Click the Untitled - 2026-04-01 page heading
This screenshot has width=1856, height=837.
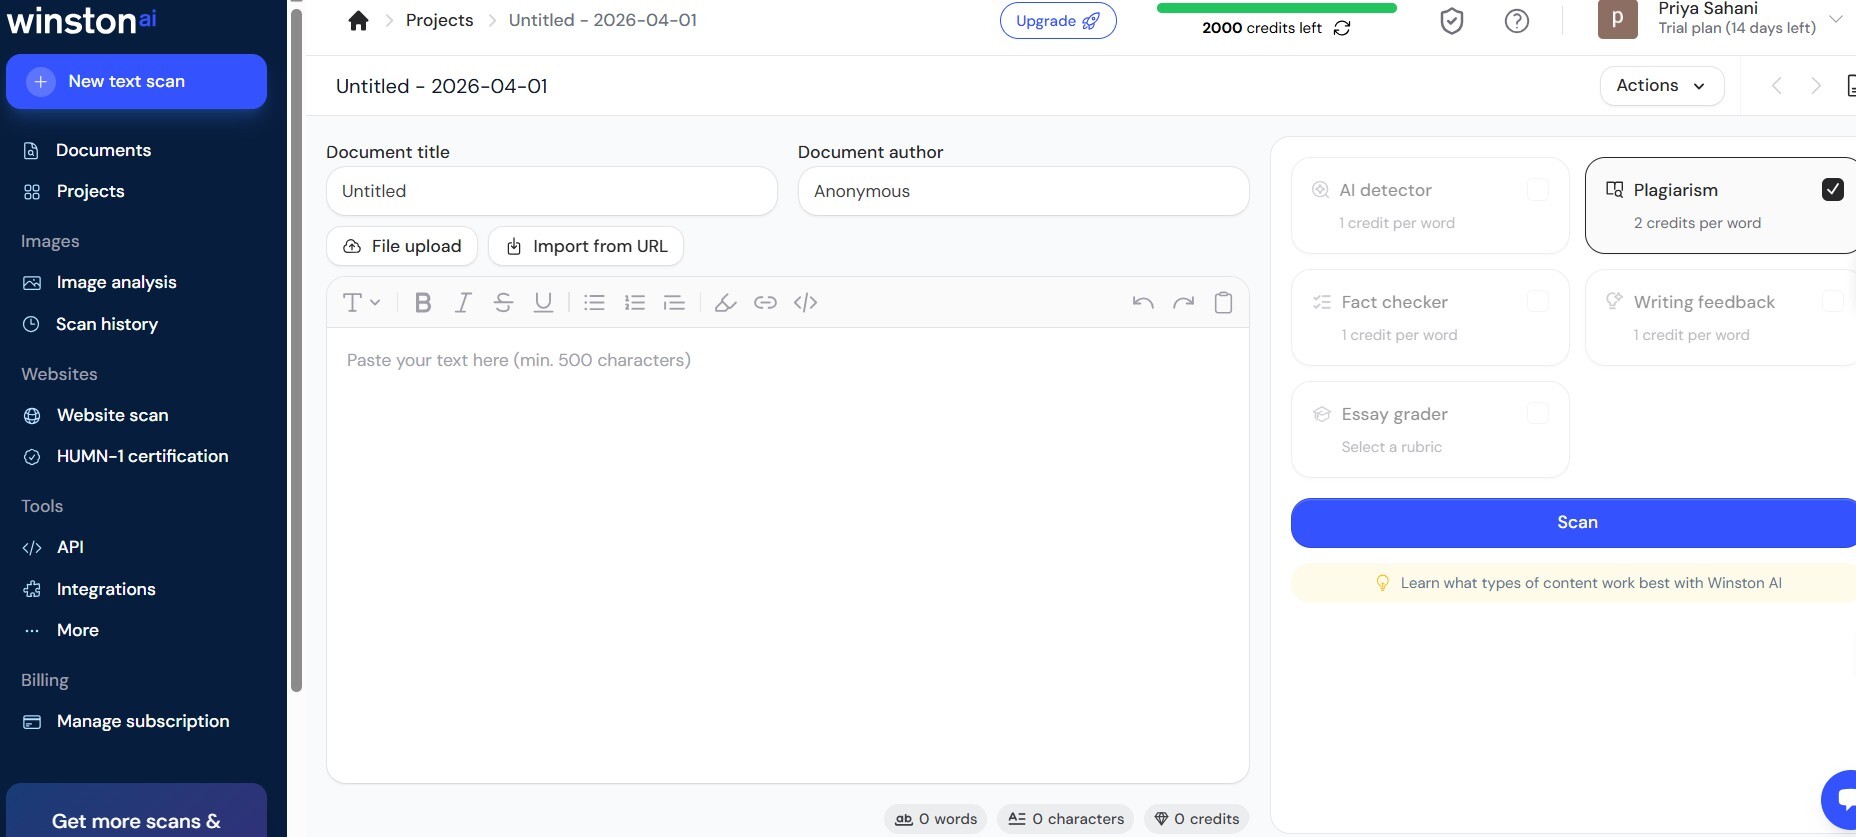click(x=441, y=86)
